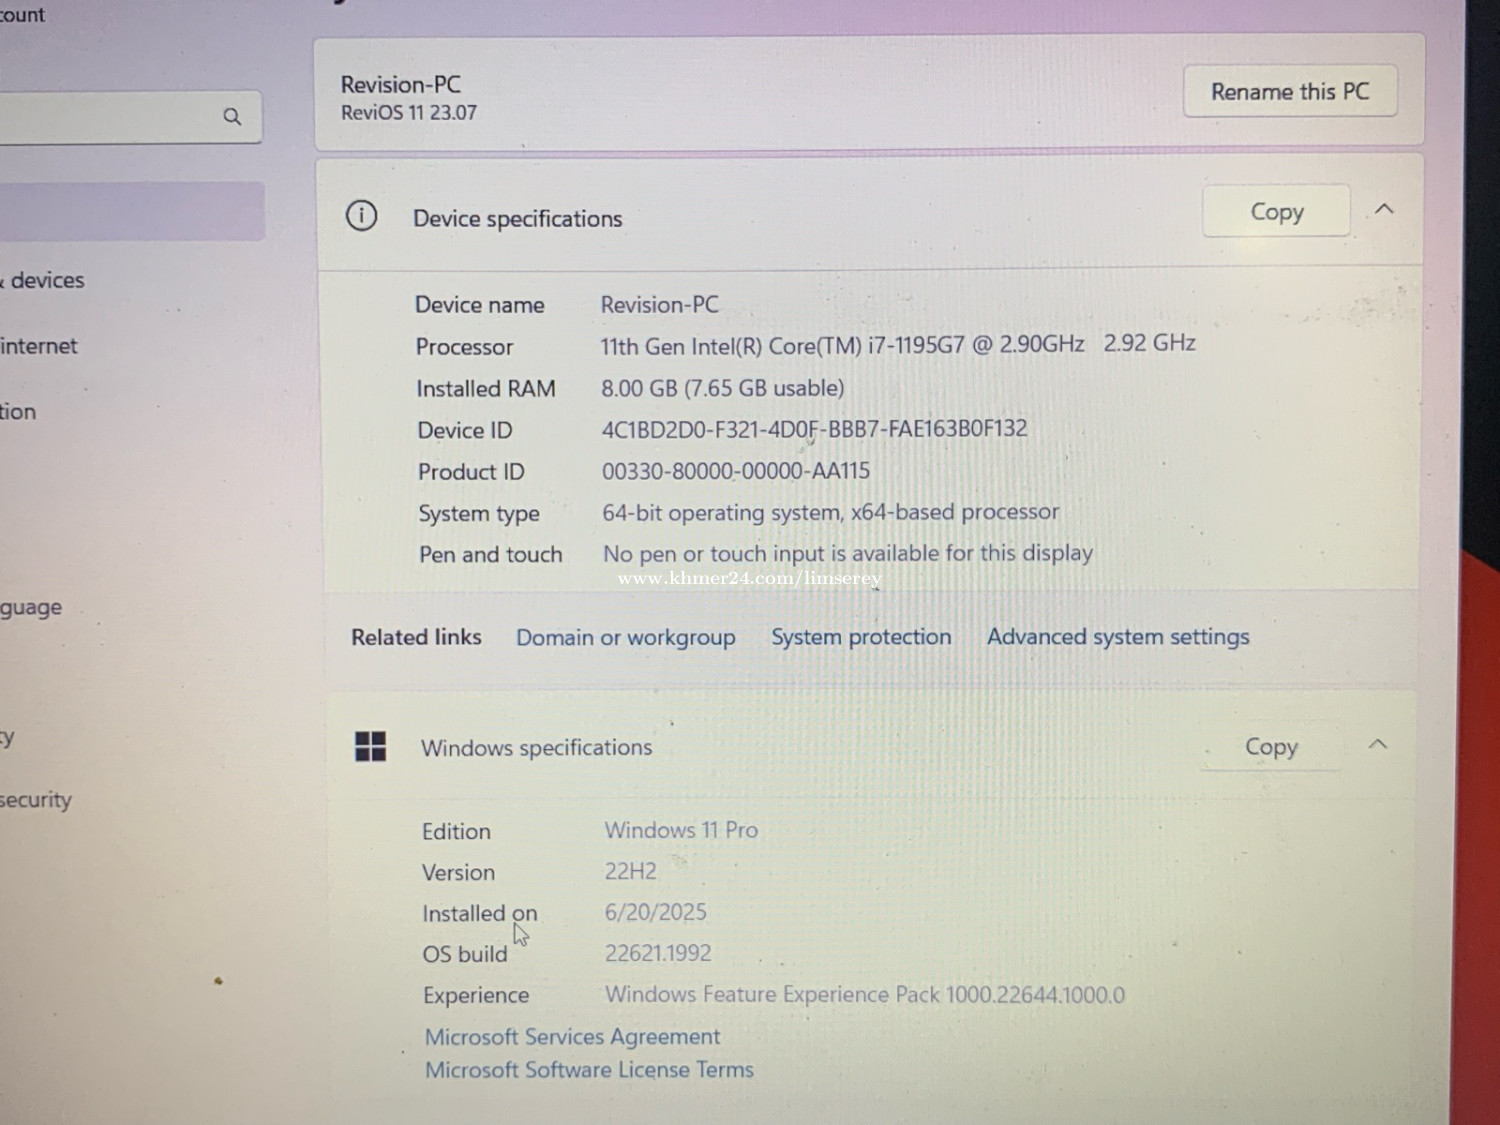This screenshot has height=1125, width=1500.
Task: Click the 'Windows specifications' heading text
Action: pyautogui.click(x=537, y=748)
